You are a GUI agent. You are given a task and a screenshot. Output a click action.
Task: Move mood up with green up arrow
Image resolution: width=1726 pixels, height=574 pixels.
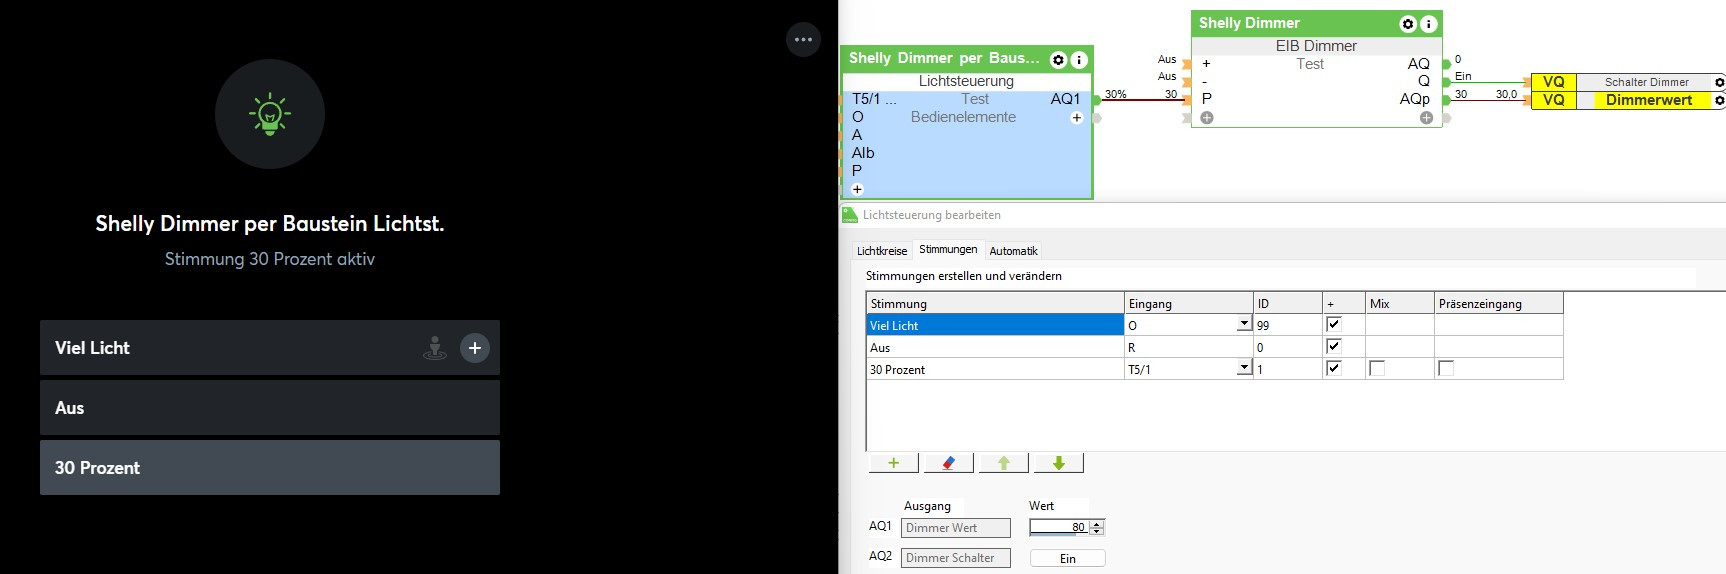tap(1004, 463)
